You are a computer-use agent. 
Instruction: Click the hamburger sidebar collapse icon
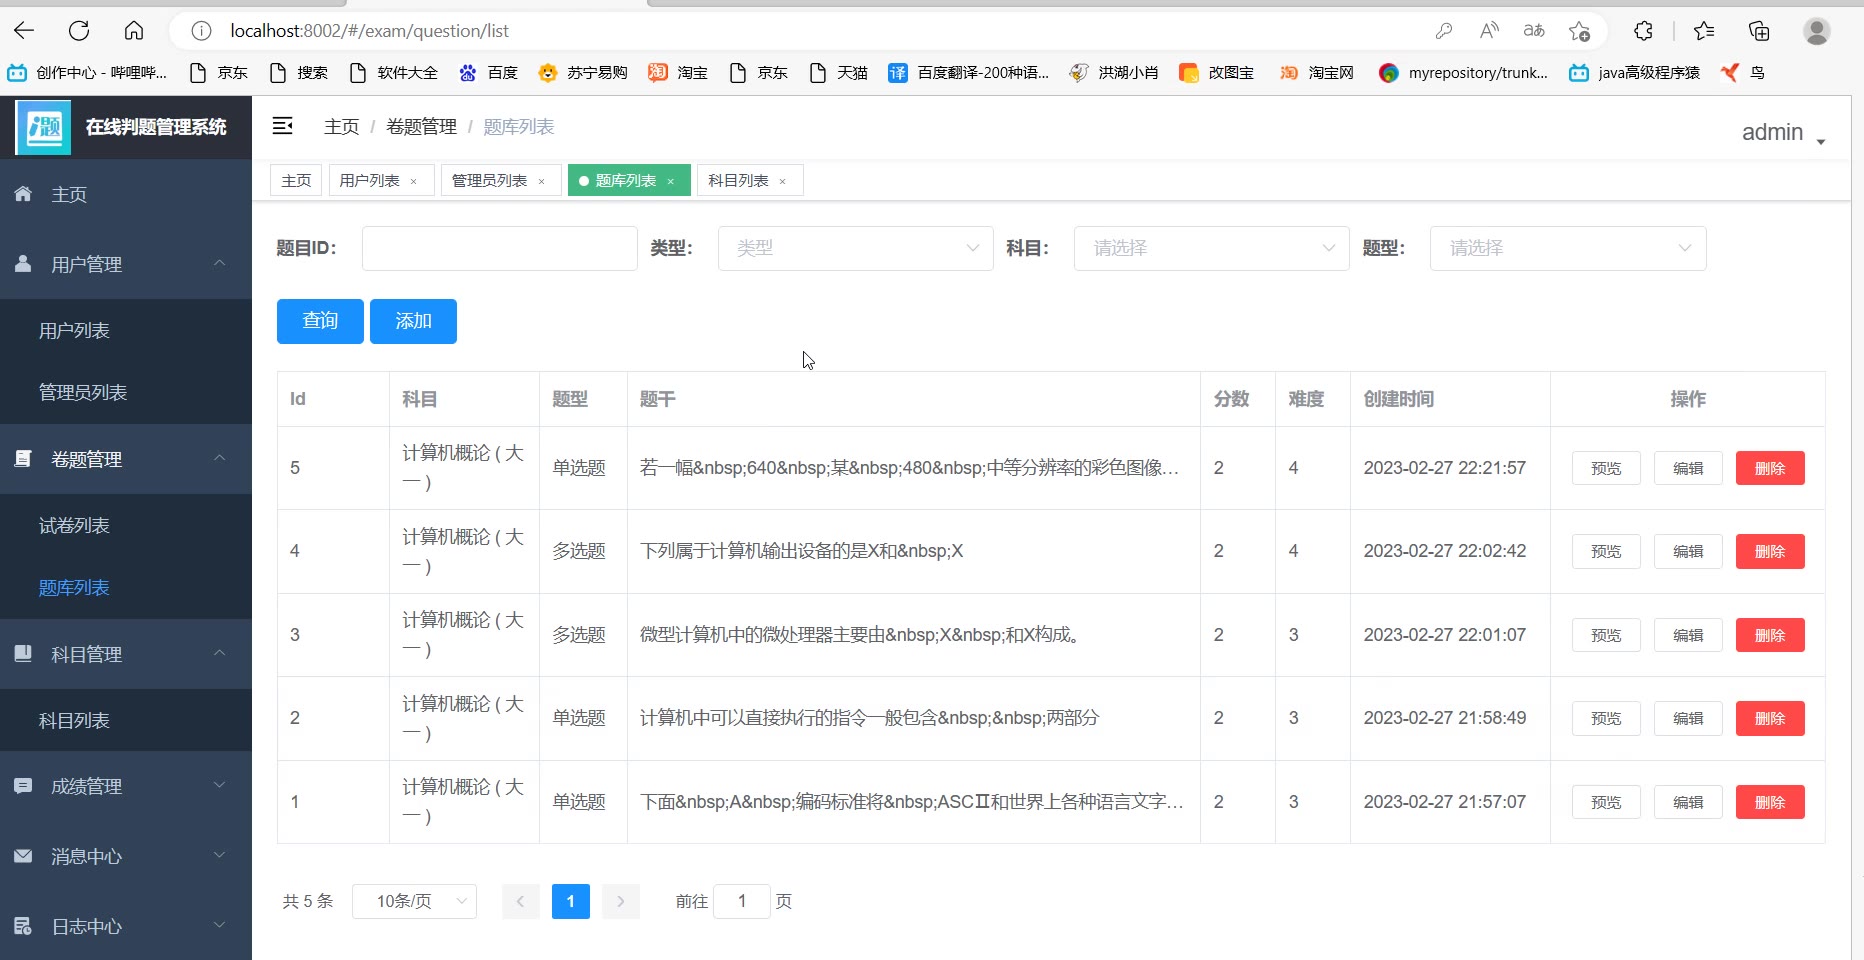[x=283, y=126]
